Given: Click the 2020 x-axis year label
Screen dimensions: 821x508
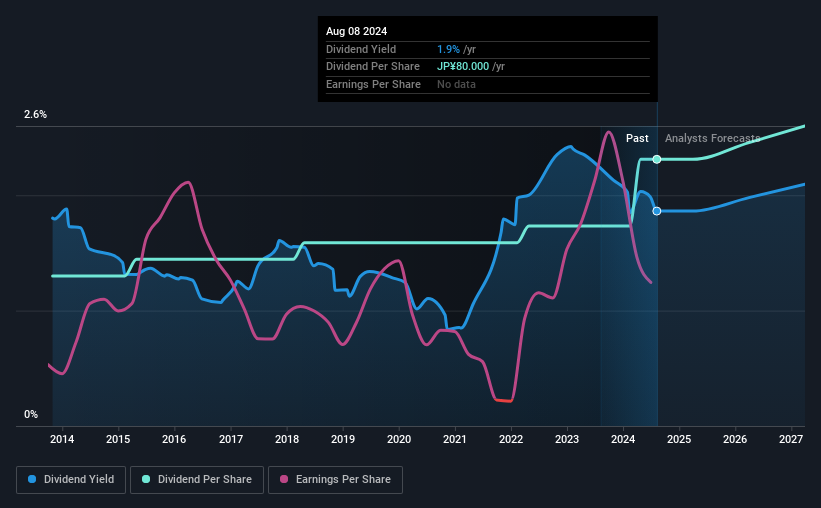Looking at the screenshot, I should pos(399,439).
